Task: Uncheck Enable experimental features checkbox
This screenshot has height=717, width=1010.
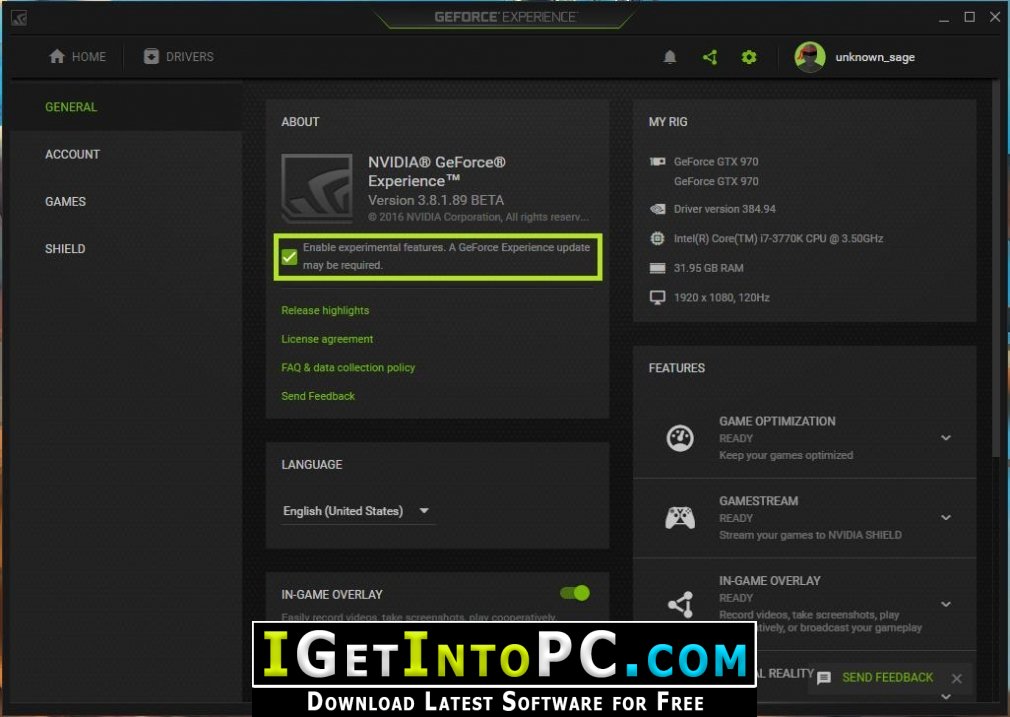Action: click(289, 257)
